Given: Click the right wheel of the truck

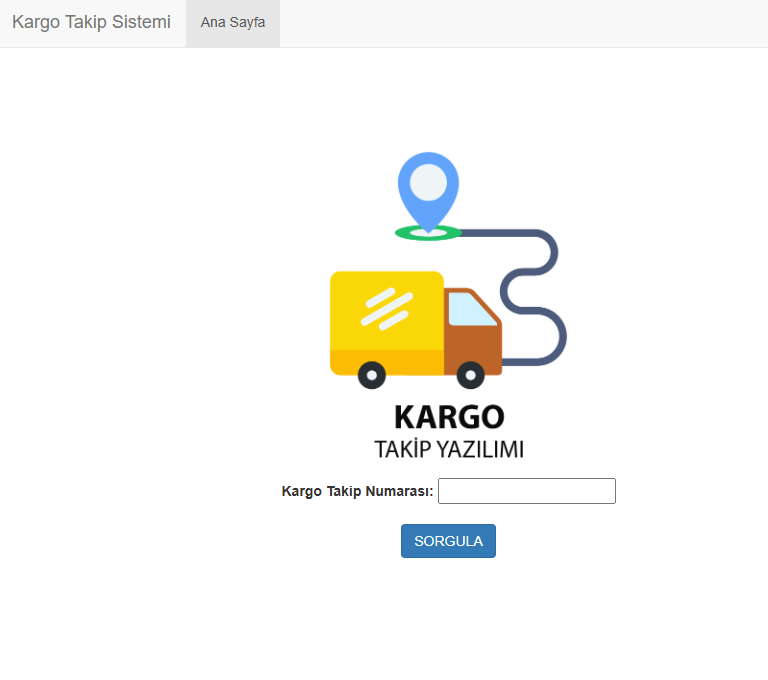Looking at the screenshot, I should 470,375.
